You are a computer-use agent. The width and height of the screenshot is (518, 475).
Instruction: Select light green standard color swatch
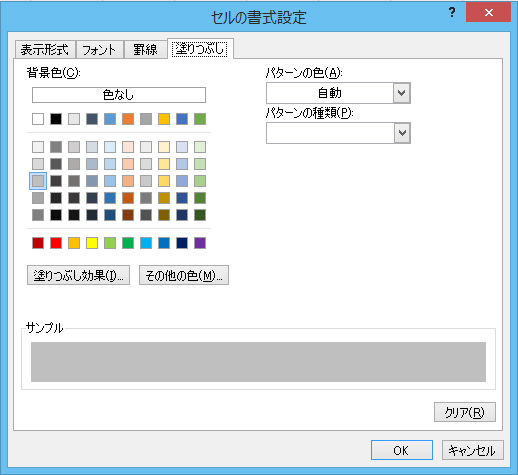(110, 243)
